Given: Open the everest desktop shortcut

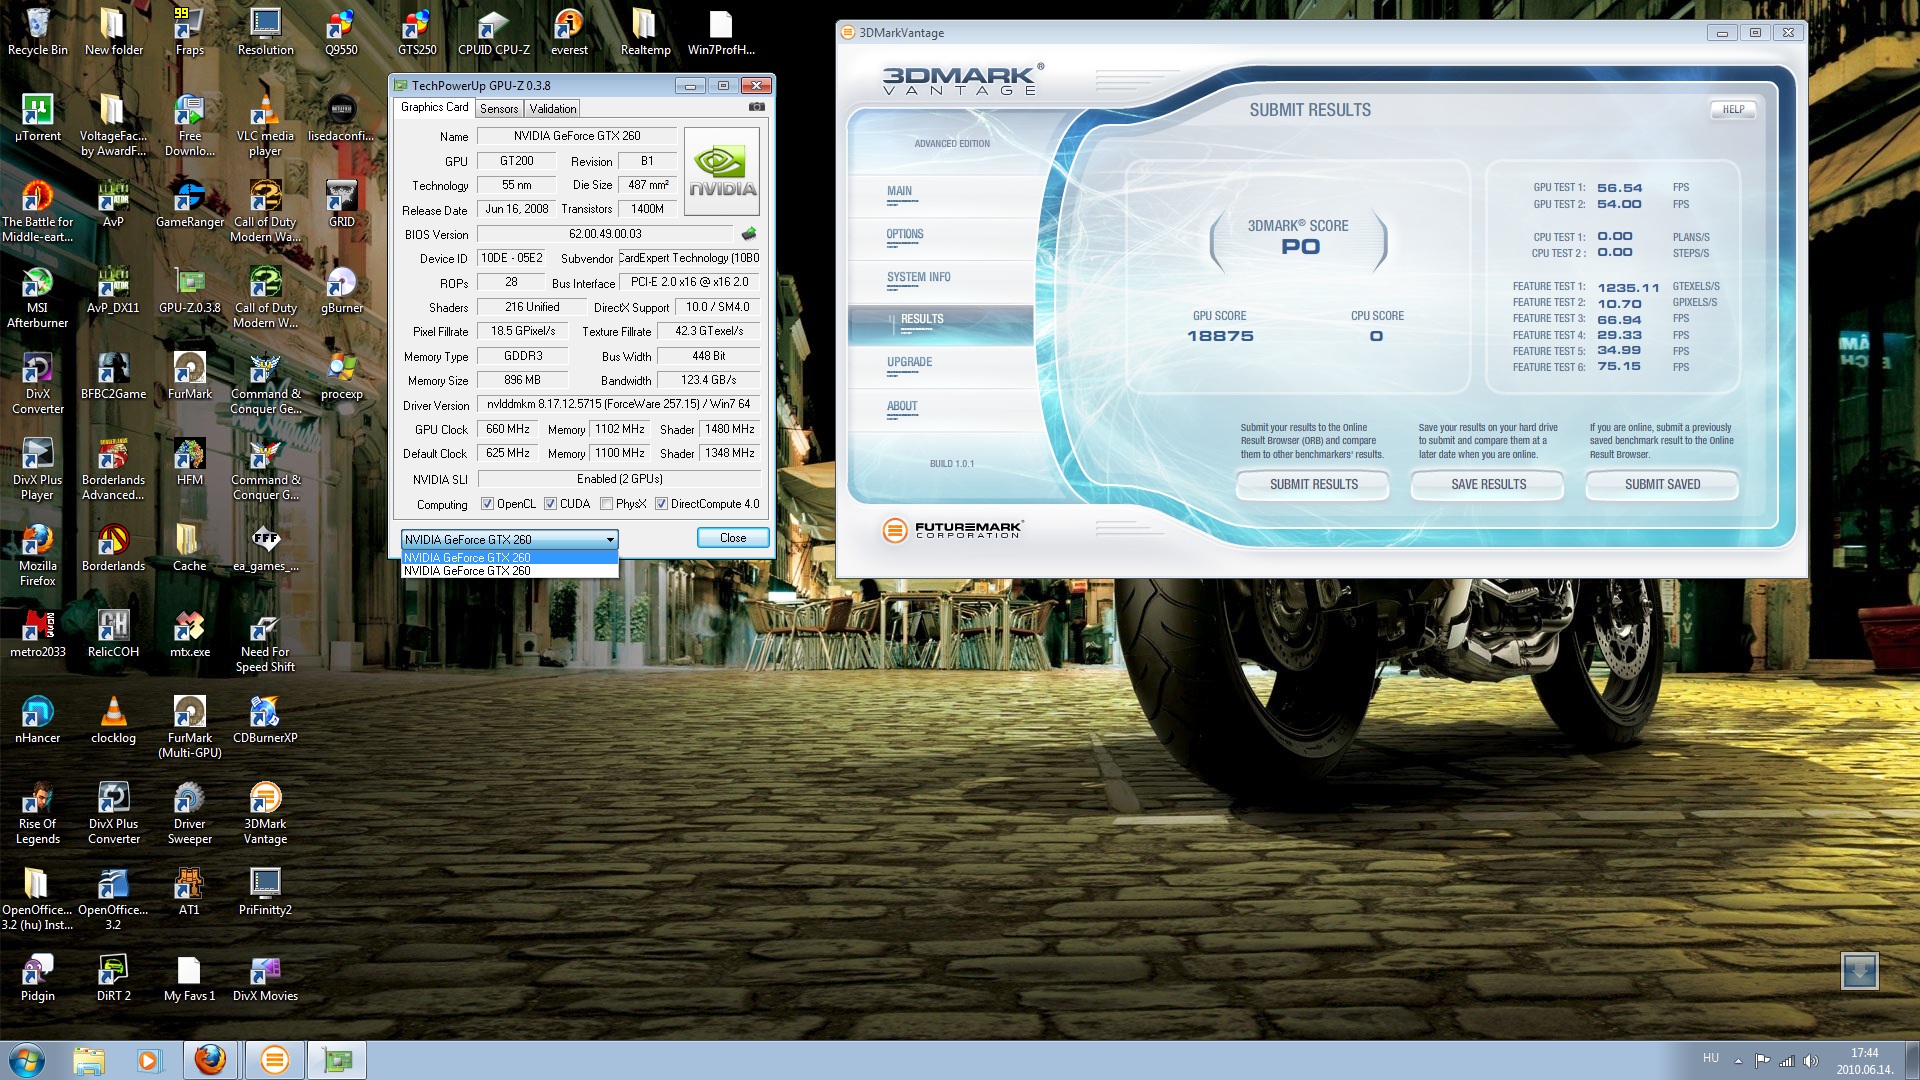Looking at the screenshot, I should point(569,32).
